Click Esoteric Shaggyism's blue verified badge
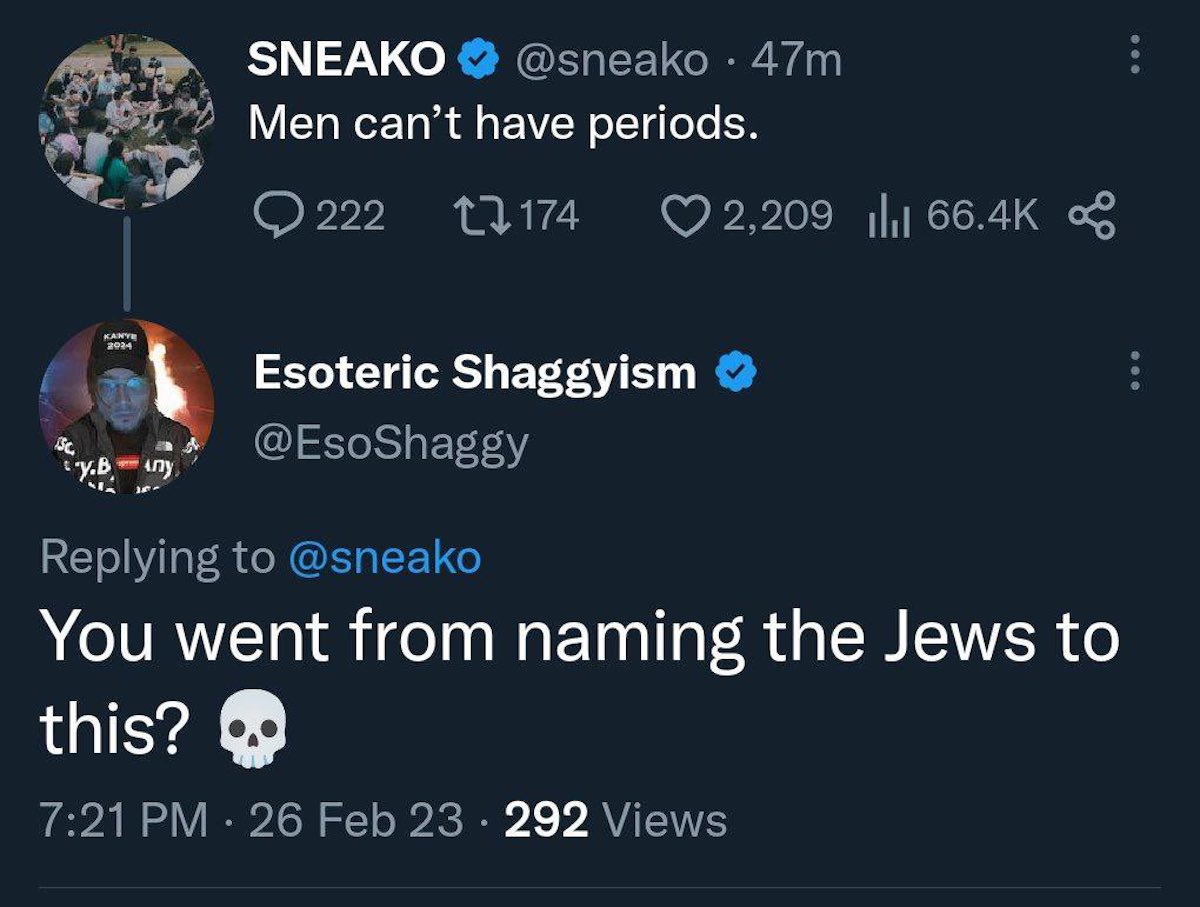 [x=736, y=373]
